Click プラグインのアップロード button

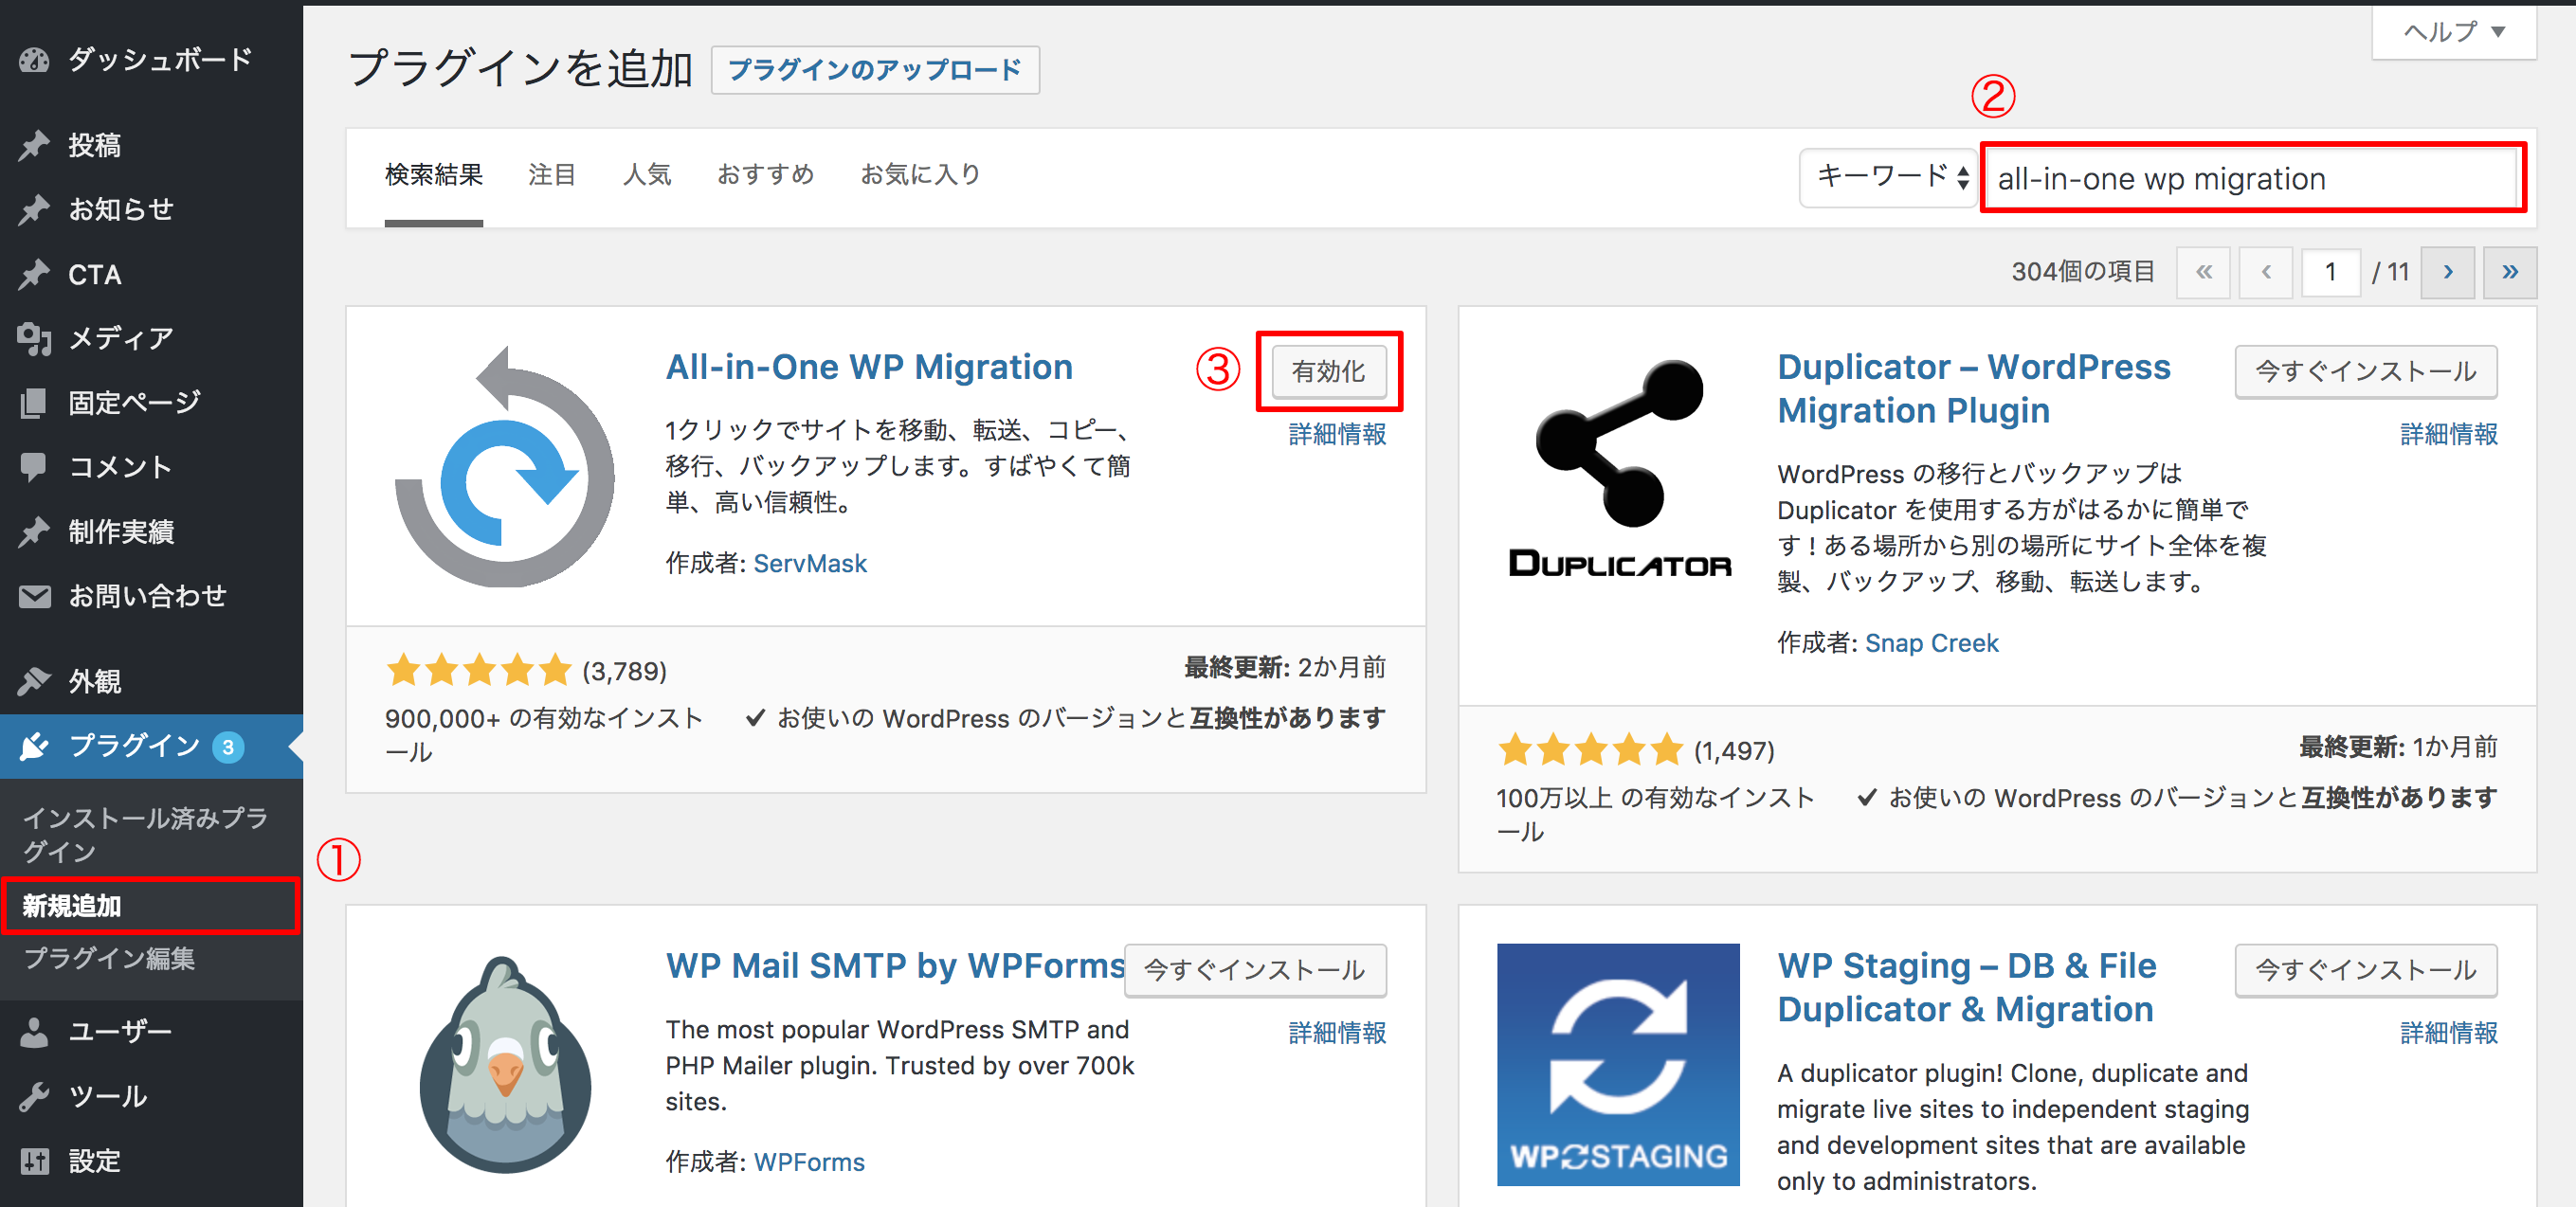point(875,70)
